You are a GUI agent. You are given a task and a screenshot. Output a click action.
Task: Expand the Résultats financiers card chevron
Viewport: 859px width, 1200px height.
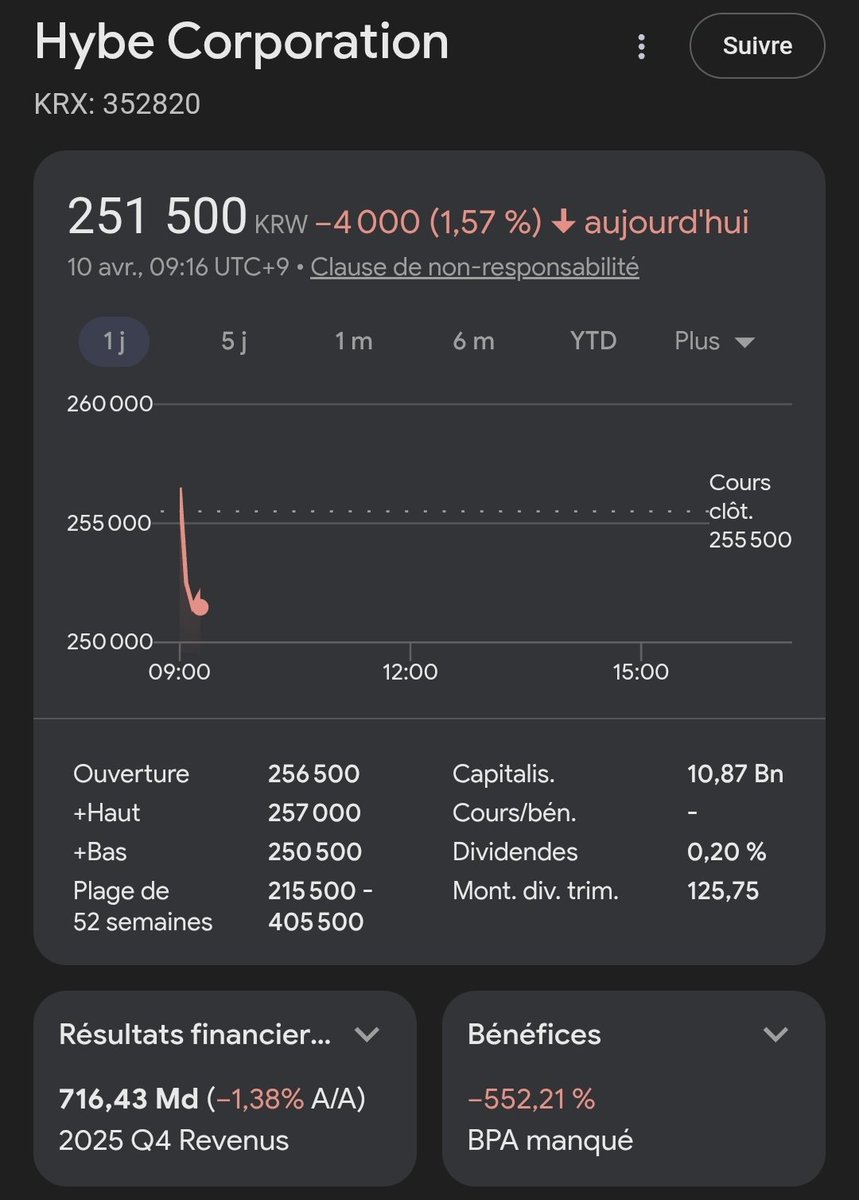point(367,1034)
